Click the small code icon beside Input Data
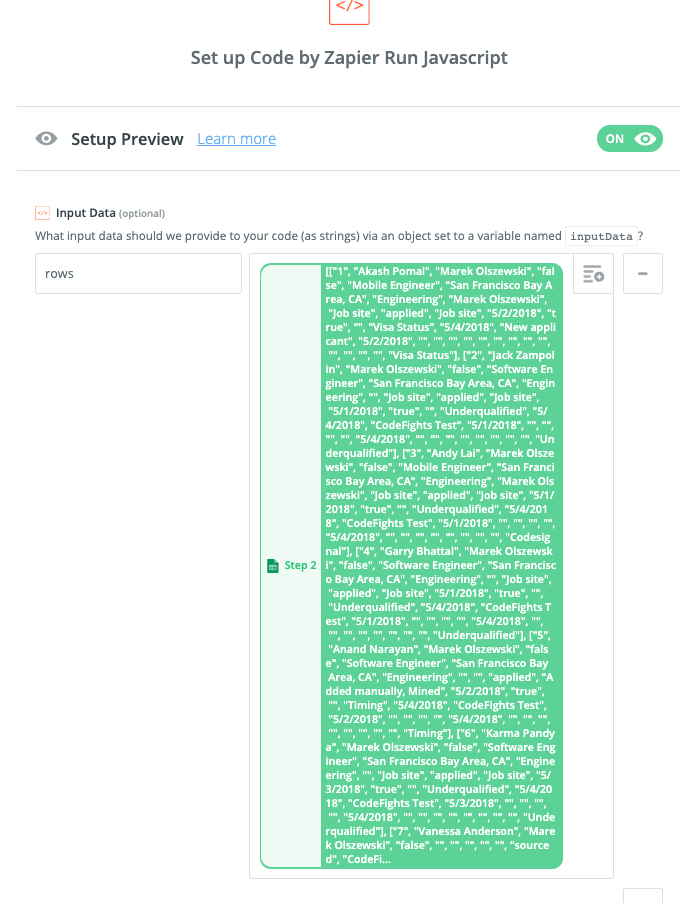Image resolution: width=692 pixels, height=903 pixels. (42, 213)
